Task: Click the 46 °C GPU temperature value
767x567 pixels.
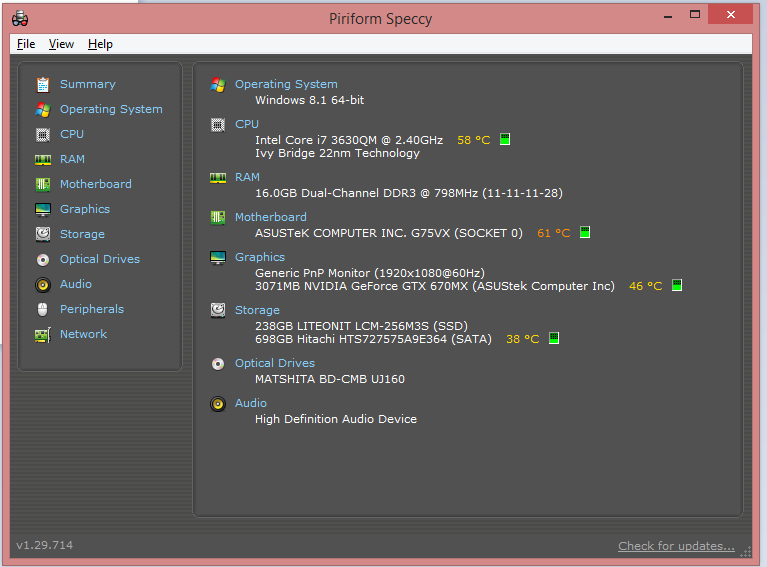Action: tap(646, 286)
